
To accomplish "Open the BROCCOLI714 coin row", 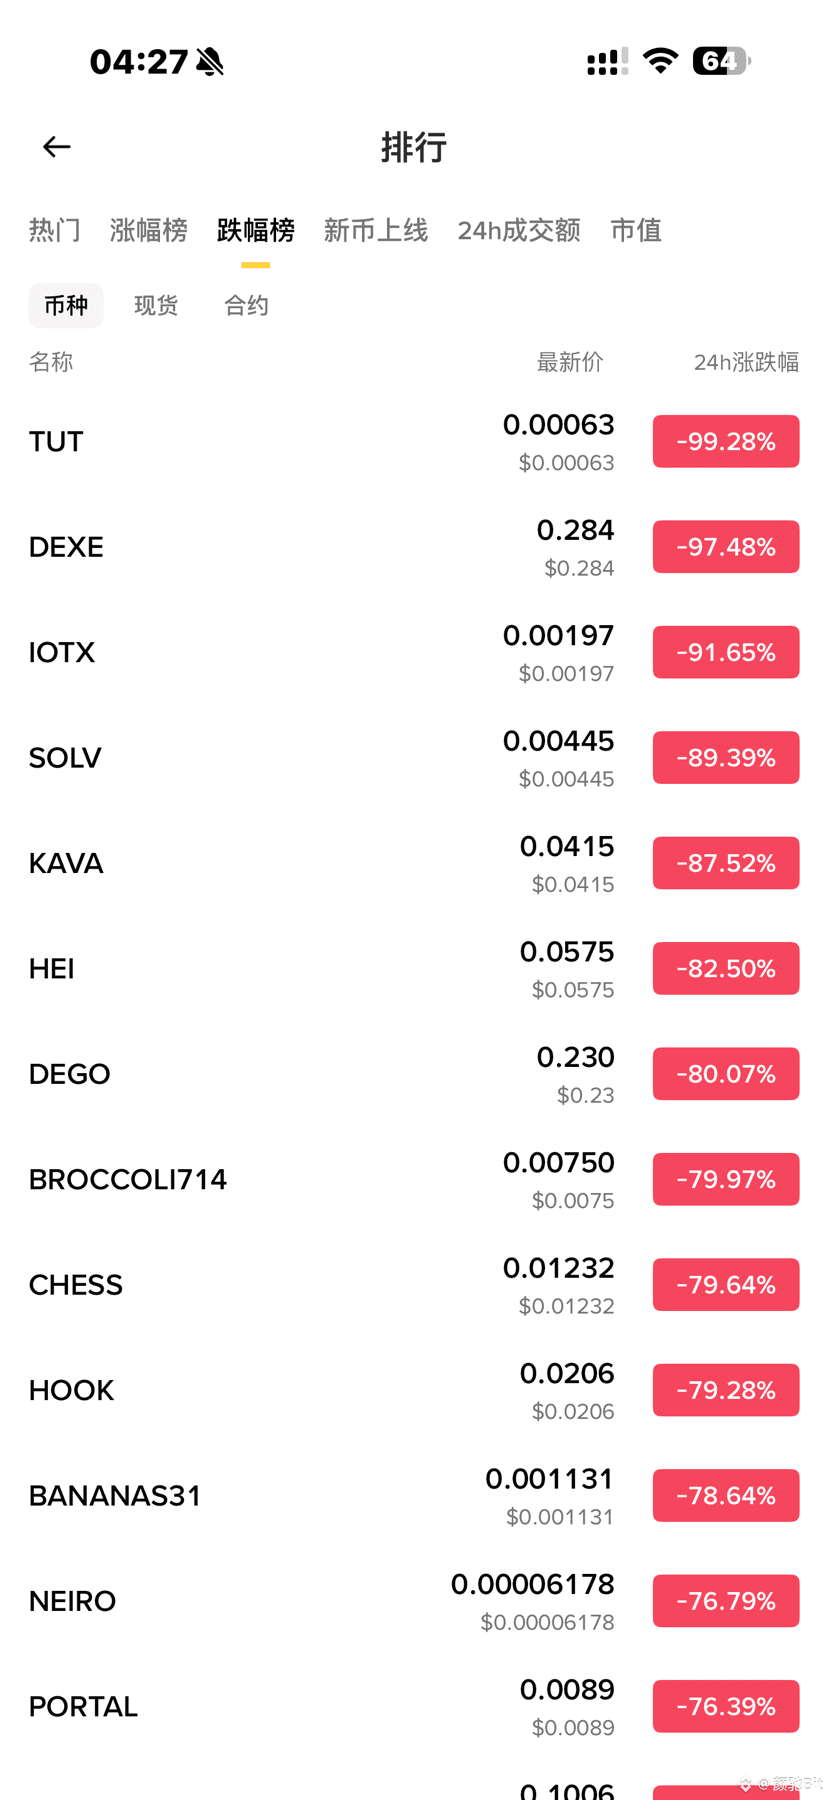I will click(128, 1180).
